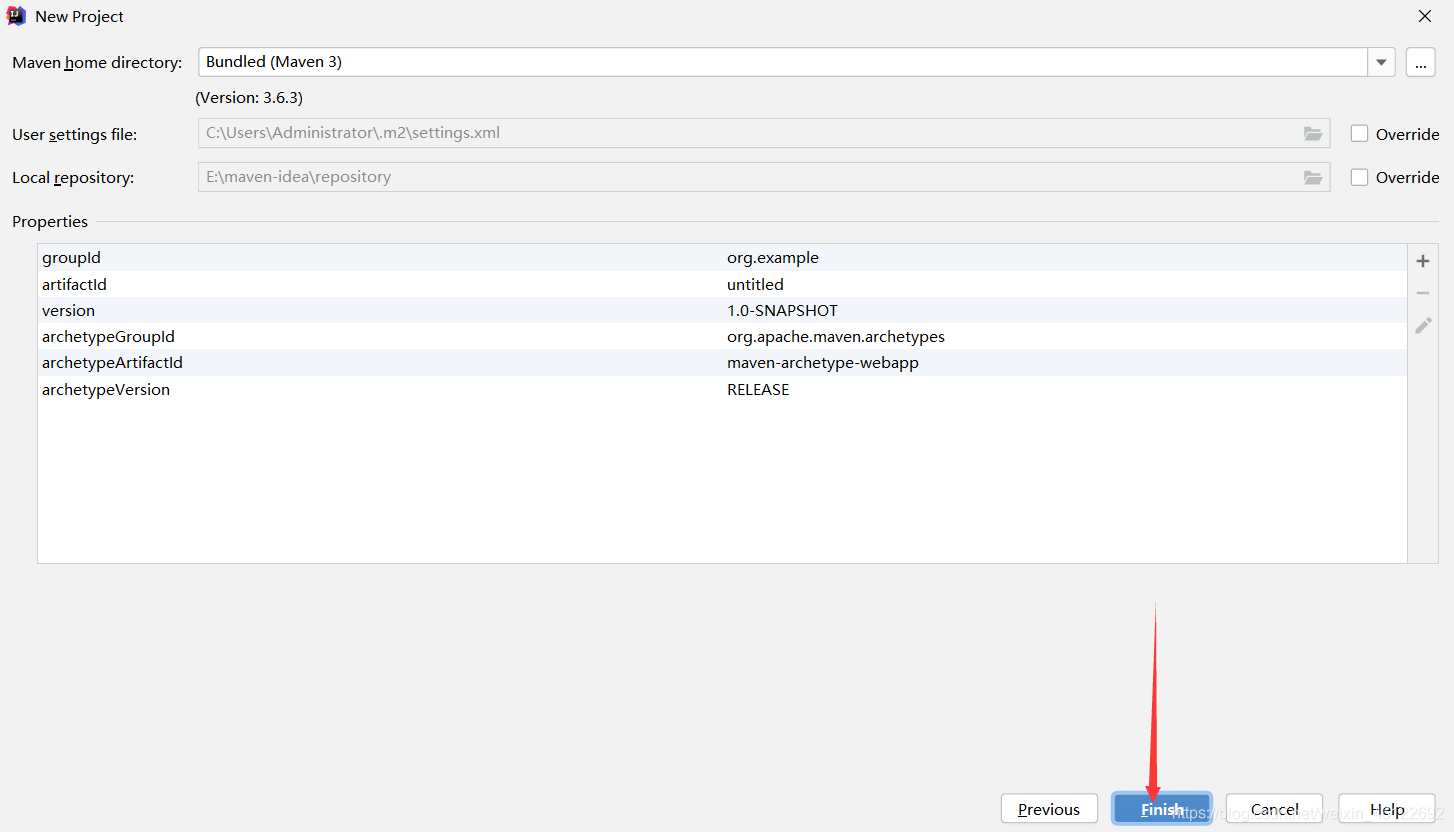Image resolution: width=1454 pixels, height=832 pixels.
Task: Click the 1.0-SNAPSHOT value cell
Action: [782, 310]
